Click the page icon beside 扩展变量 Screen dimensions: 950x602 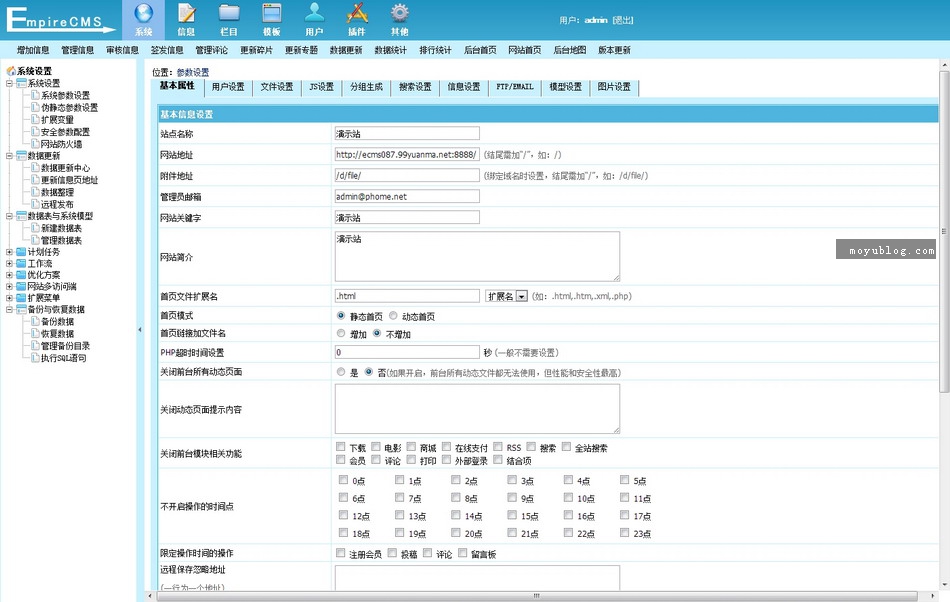coord(35,119)
